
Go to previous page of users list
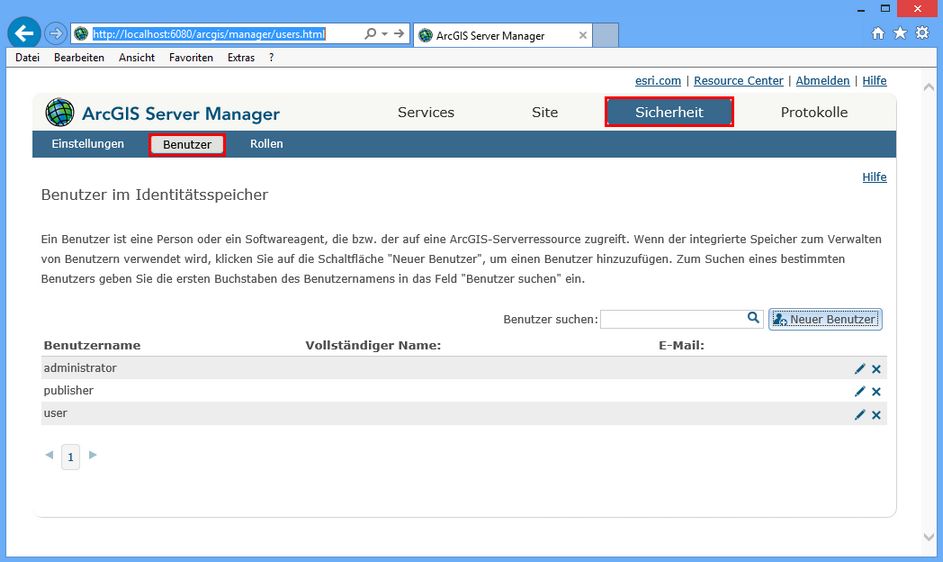pyautogui.click(x=49, y=455)
